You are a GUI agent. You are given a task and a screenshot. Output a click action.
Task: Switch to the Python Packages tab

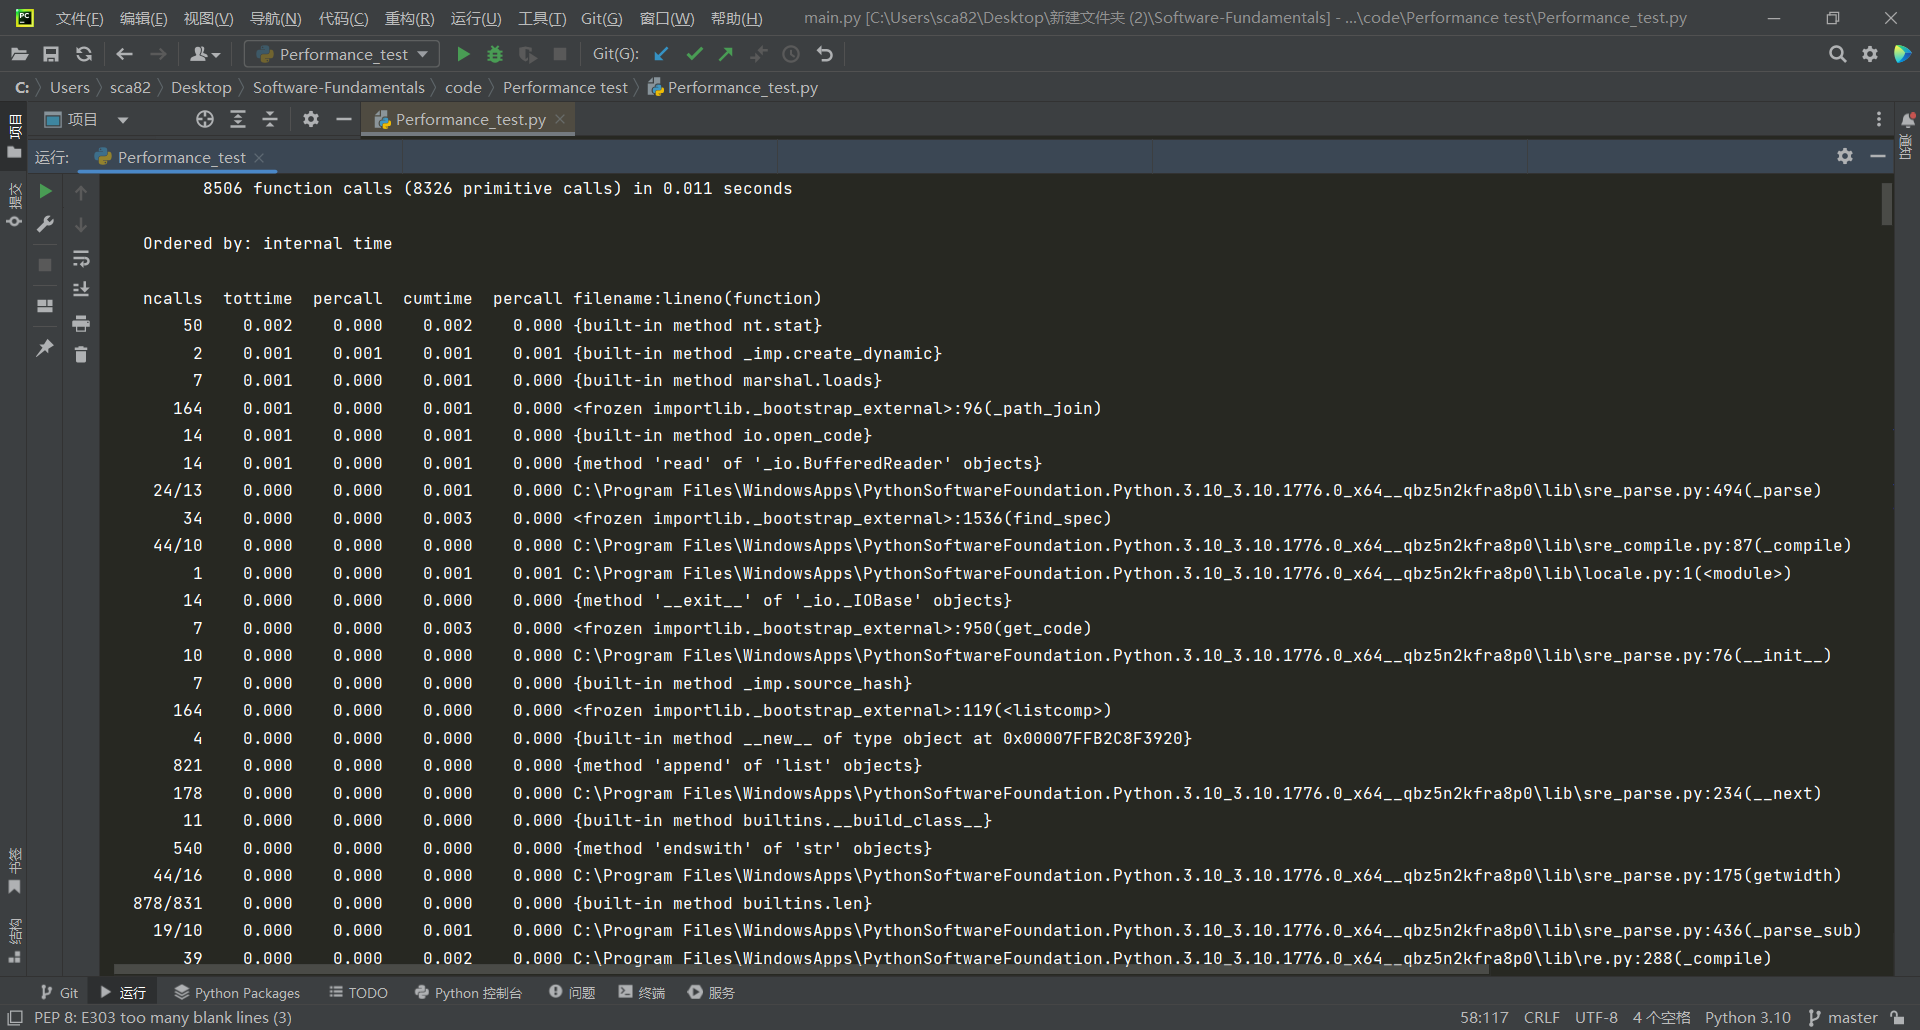point(237,992)
